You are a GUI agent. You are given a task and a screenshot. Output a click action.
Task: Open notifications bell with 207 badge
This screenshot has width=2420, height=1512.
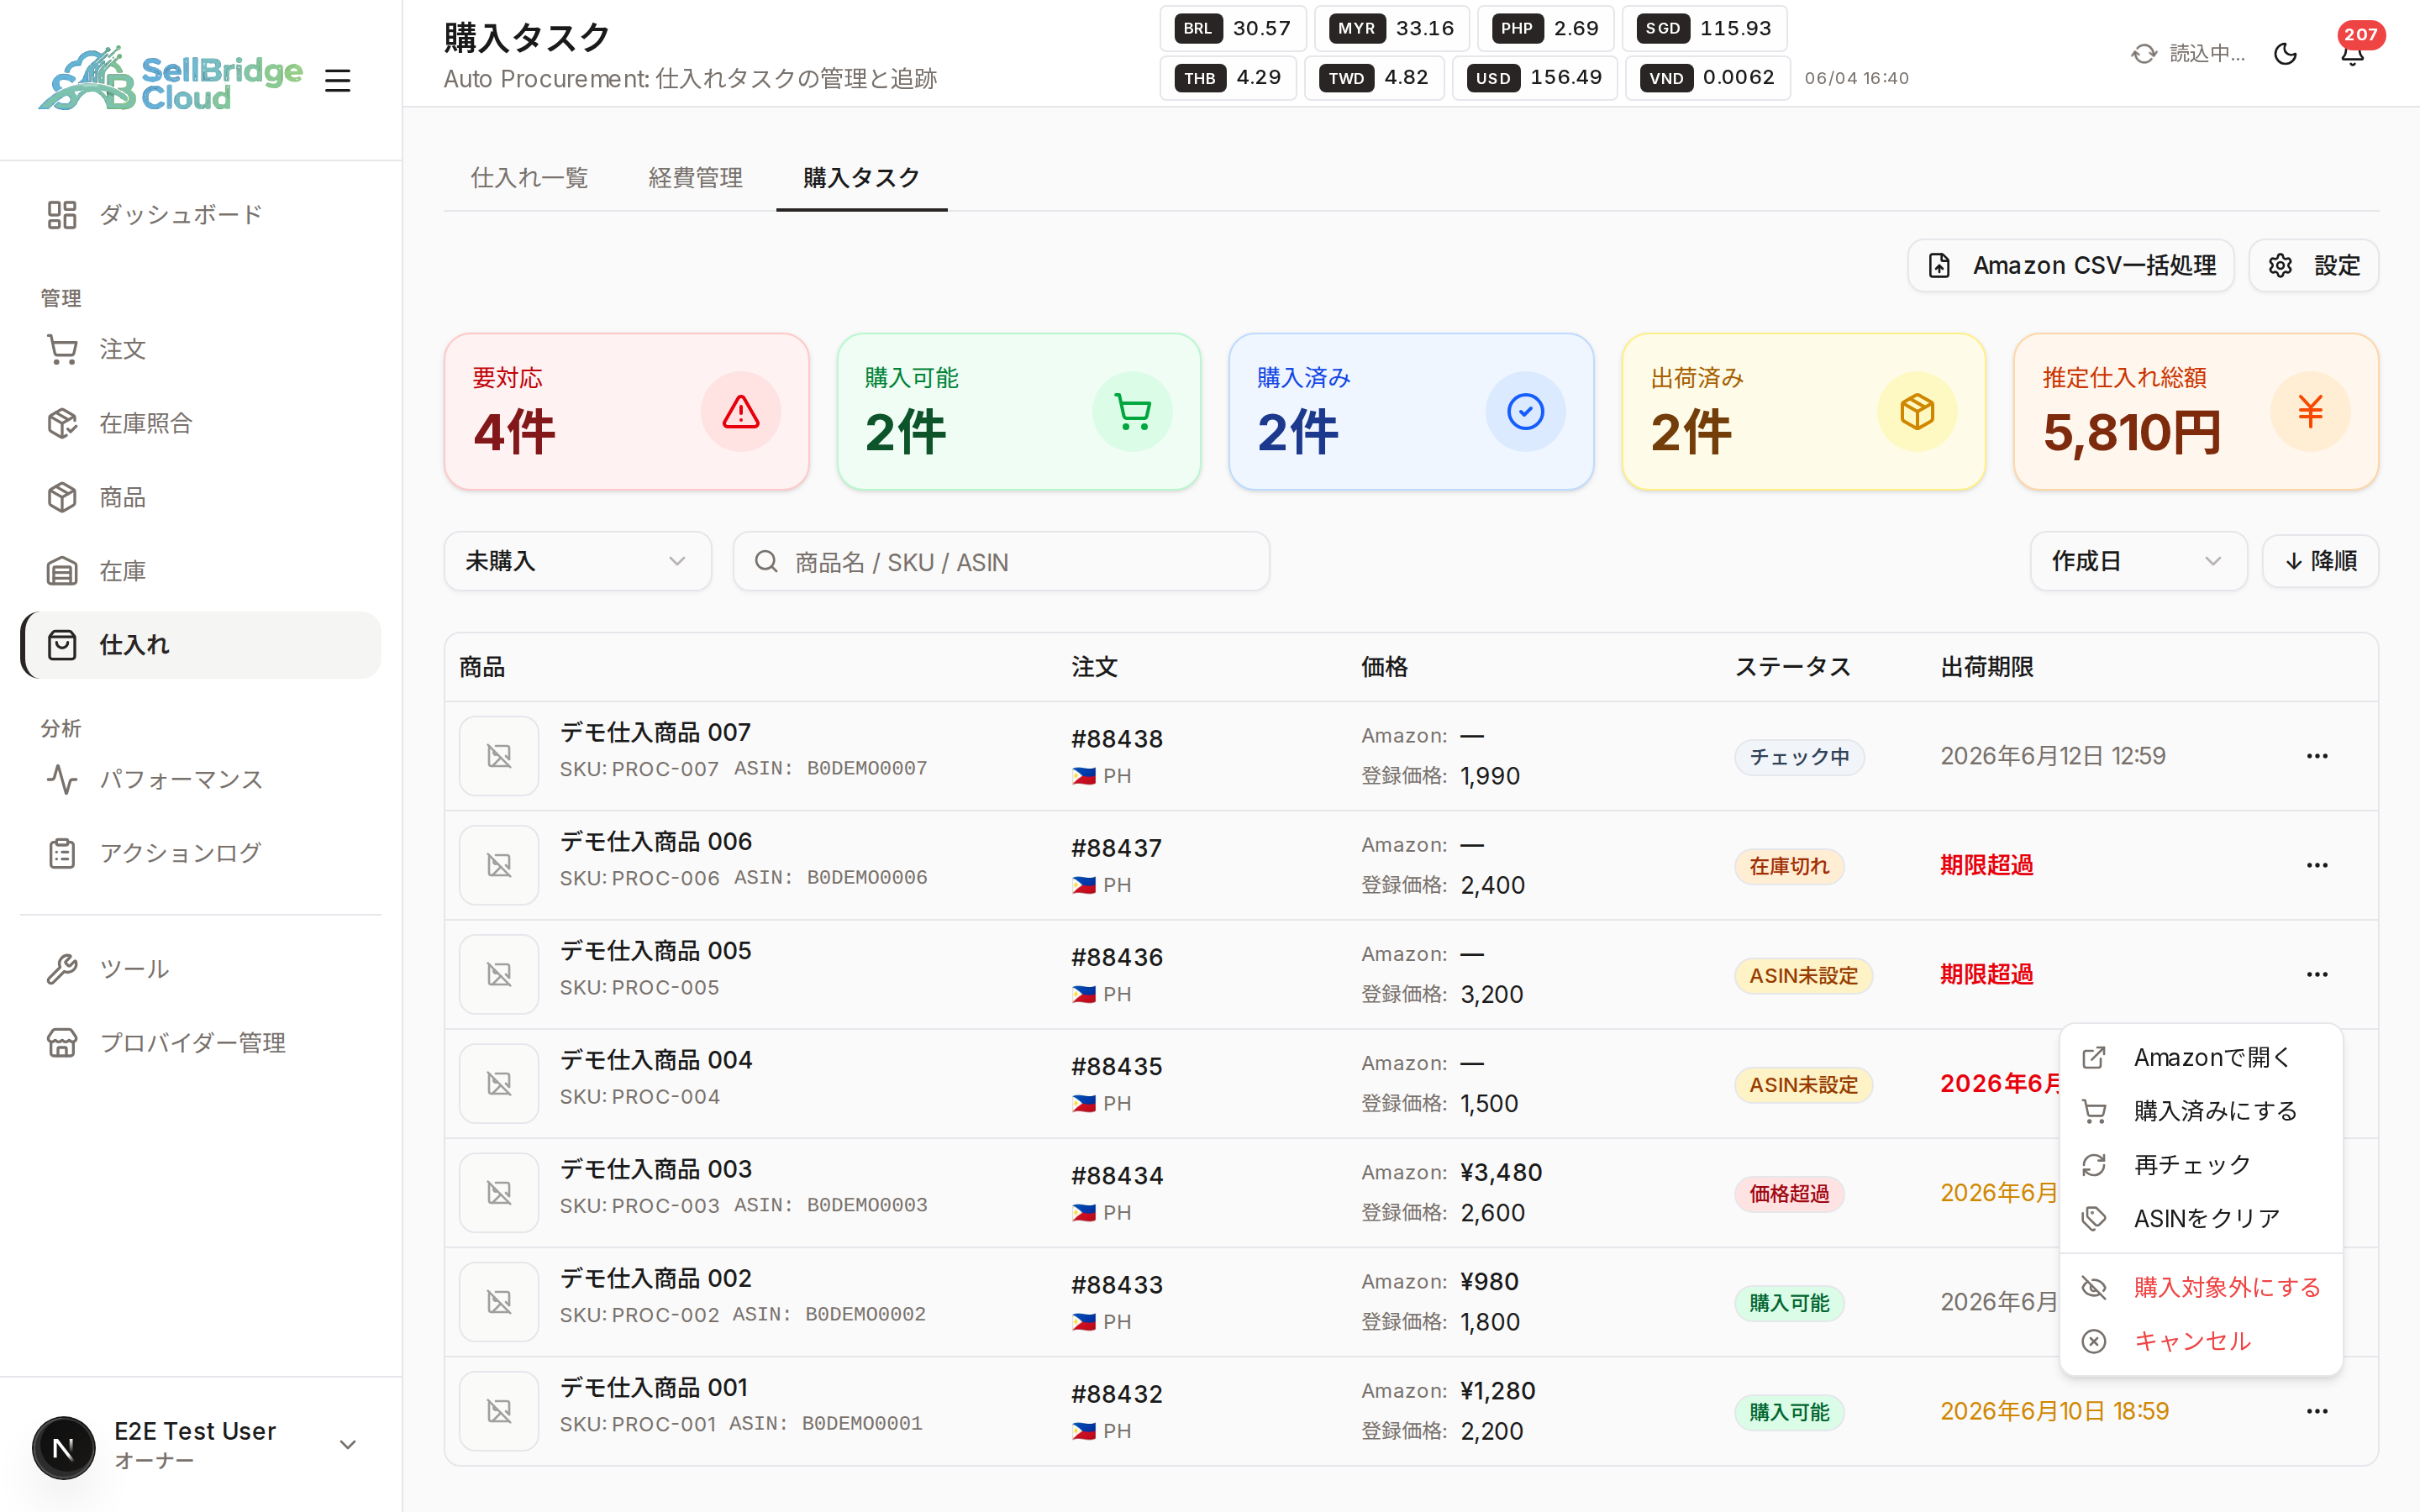coord(2353,54)
